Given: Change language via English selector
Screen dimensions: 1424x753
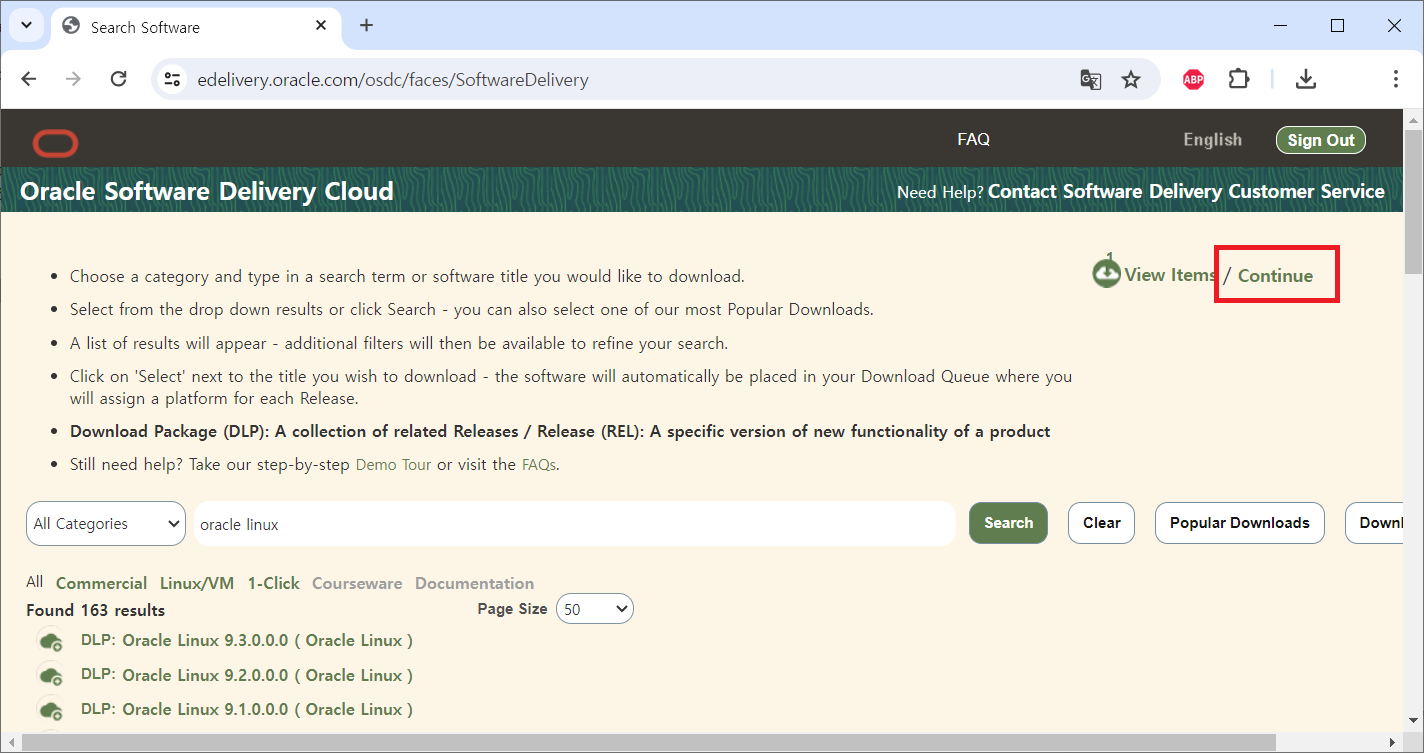Looking at the screenshot, I should pos(1212,140).
